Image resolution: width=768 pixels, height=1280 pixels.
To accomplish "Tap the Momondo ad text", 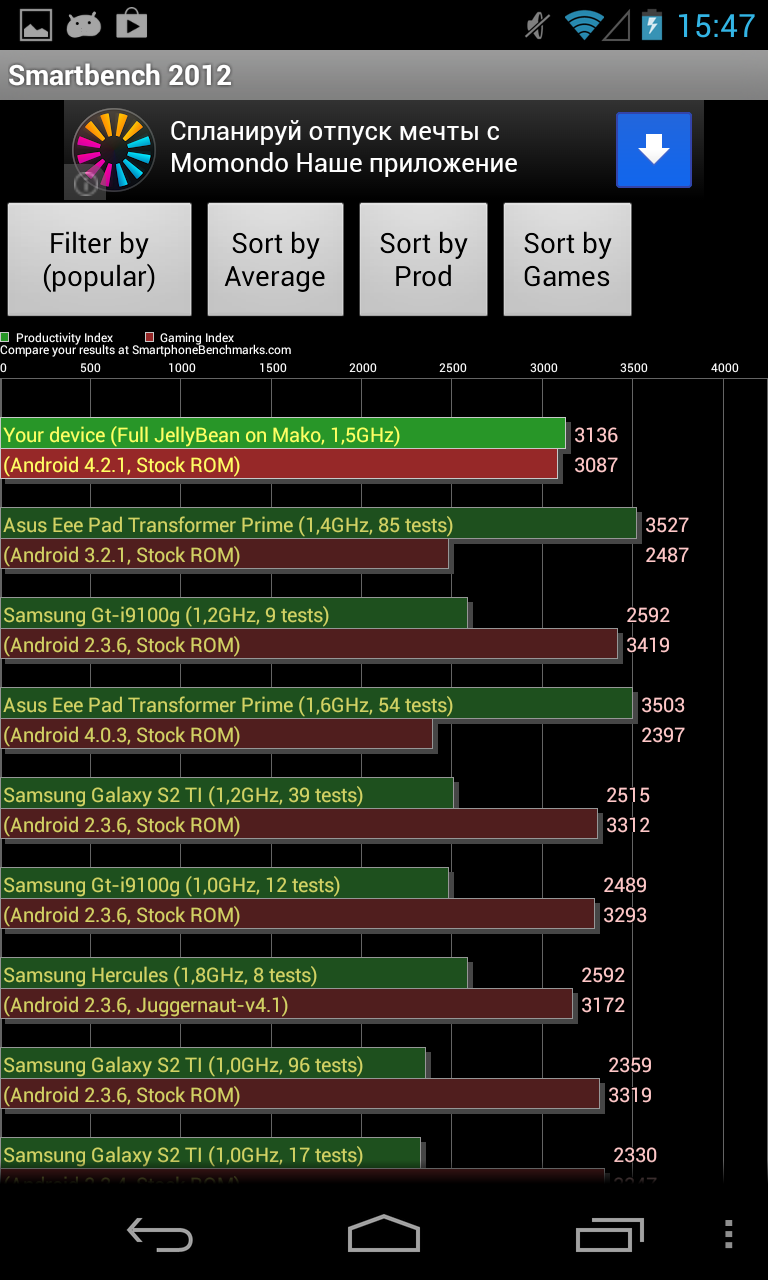I will (345, 147).
